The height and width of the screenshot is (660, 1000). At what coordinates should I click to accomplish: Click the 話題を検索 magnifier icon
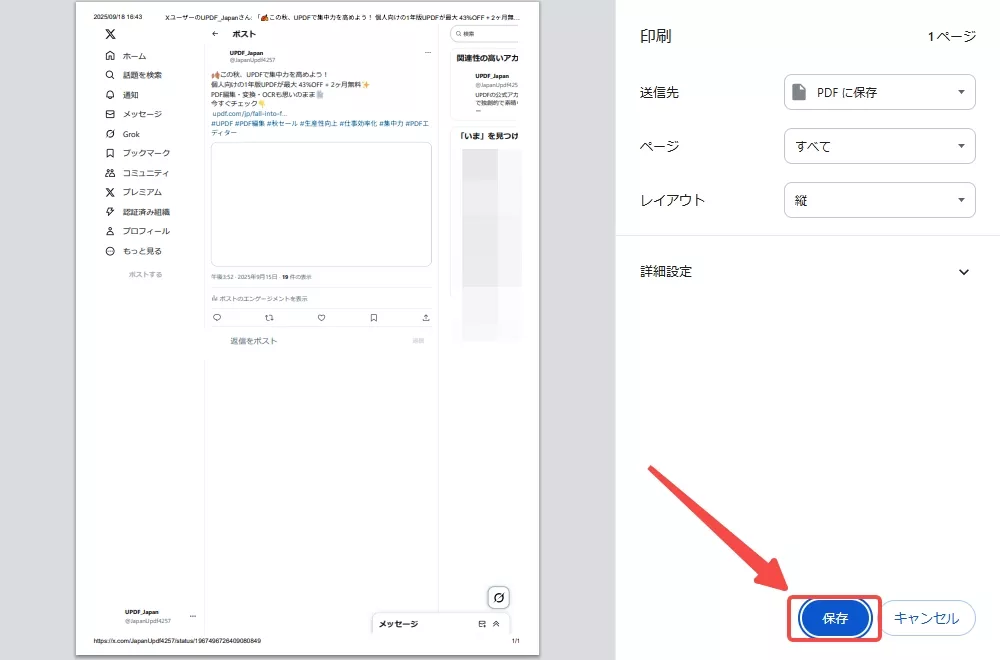pyautogui.click(x=110, y=75)
